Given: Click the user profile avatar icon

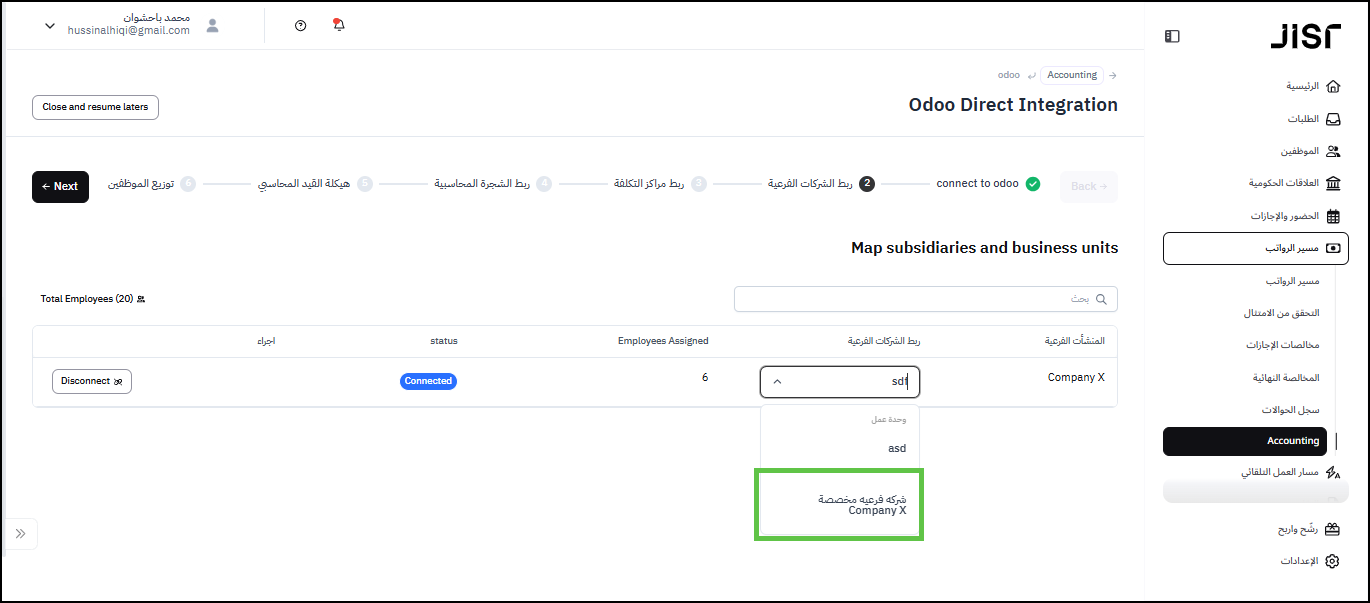Looking at the screenshot, I should tap(212, 25).
